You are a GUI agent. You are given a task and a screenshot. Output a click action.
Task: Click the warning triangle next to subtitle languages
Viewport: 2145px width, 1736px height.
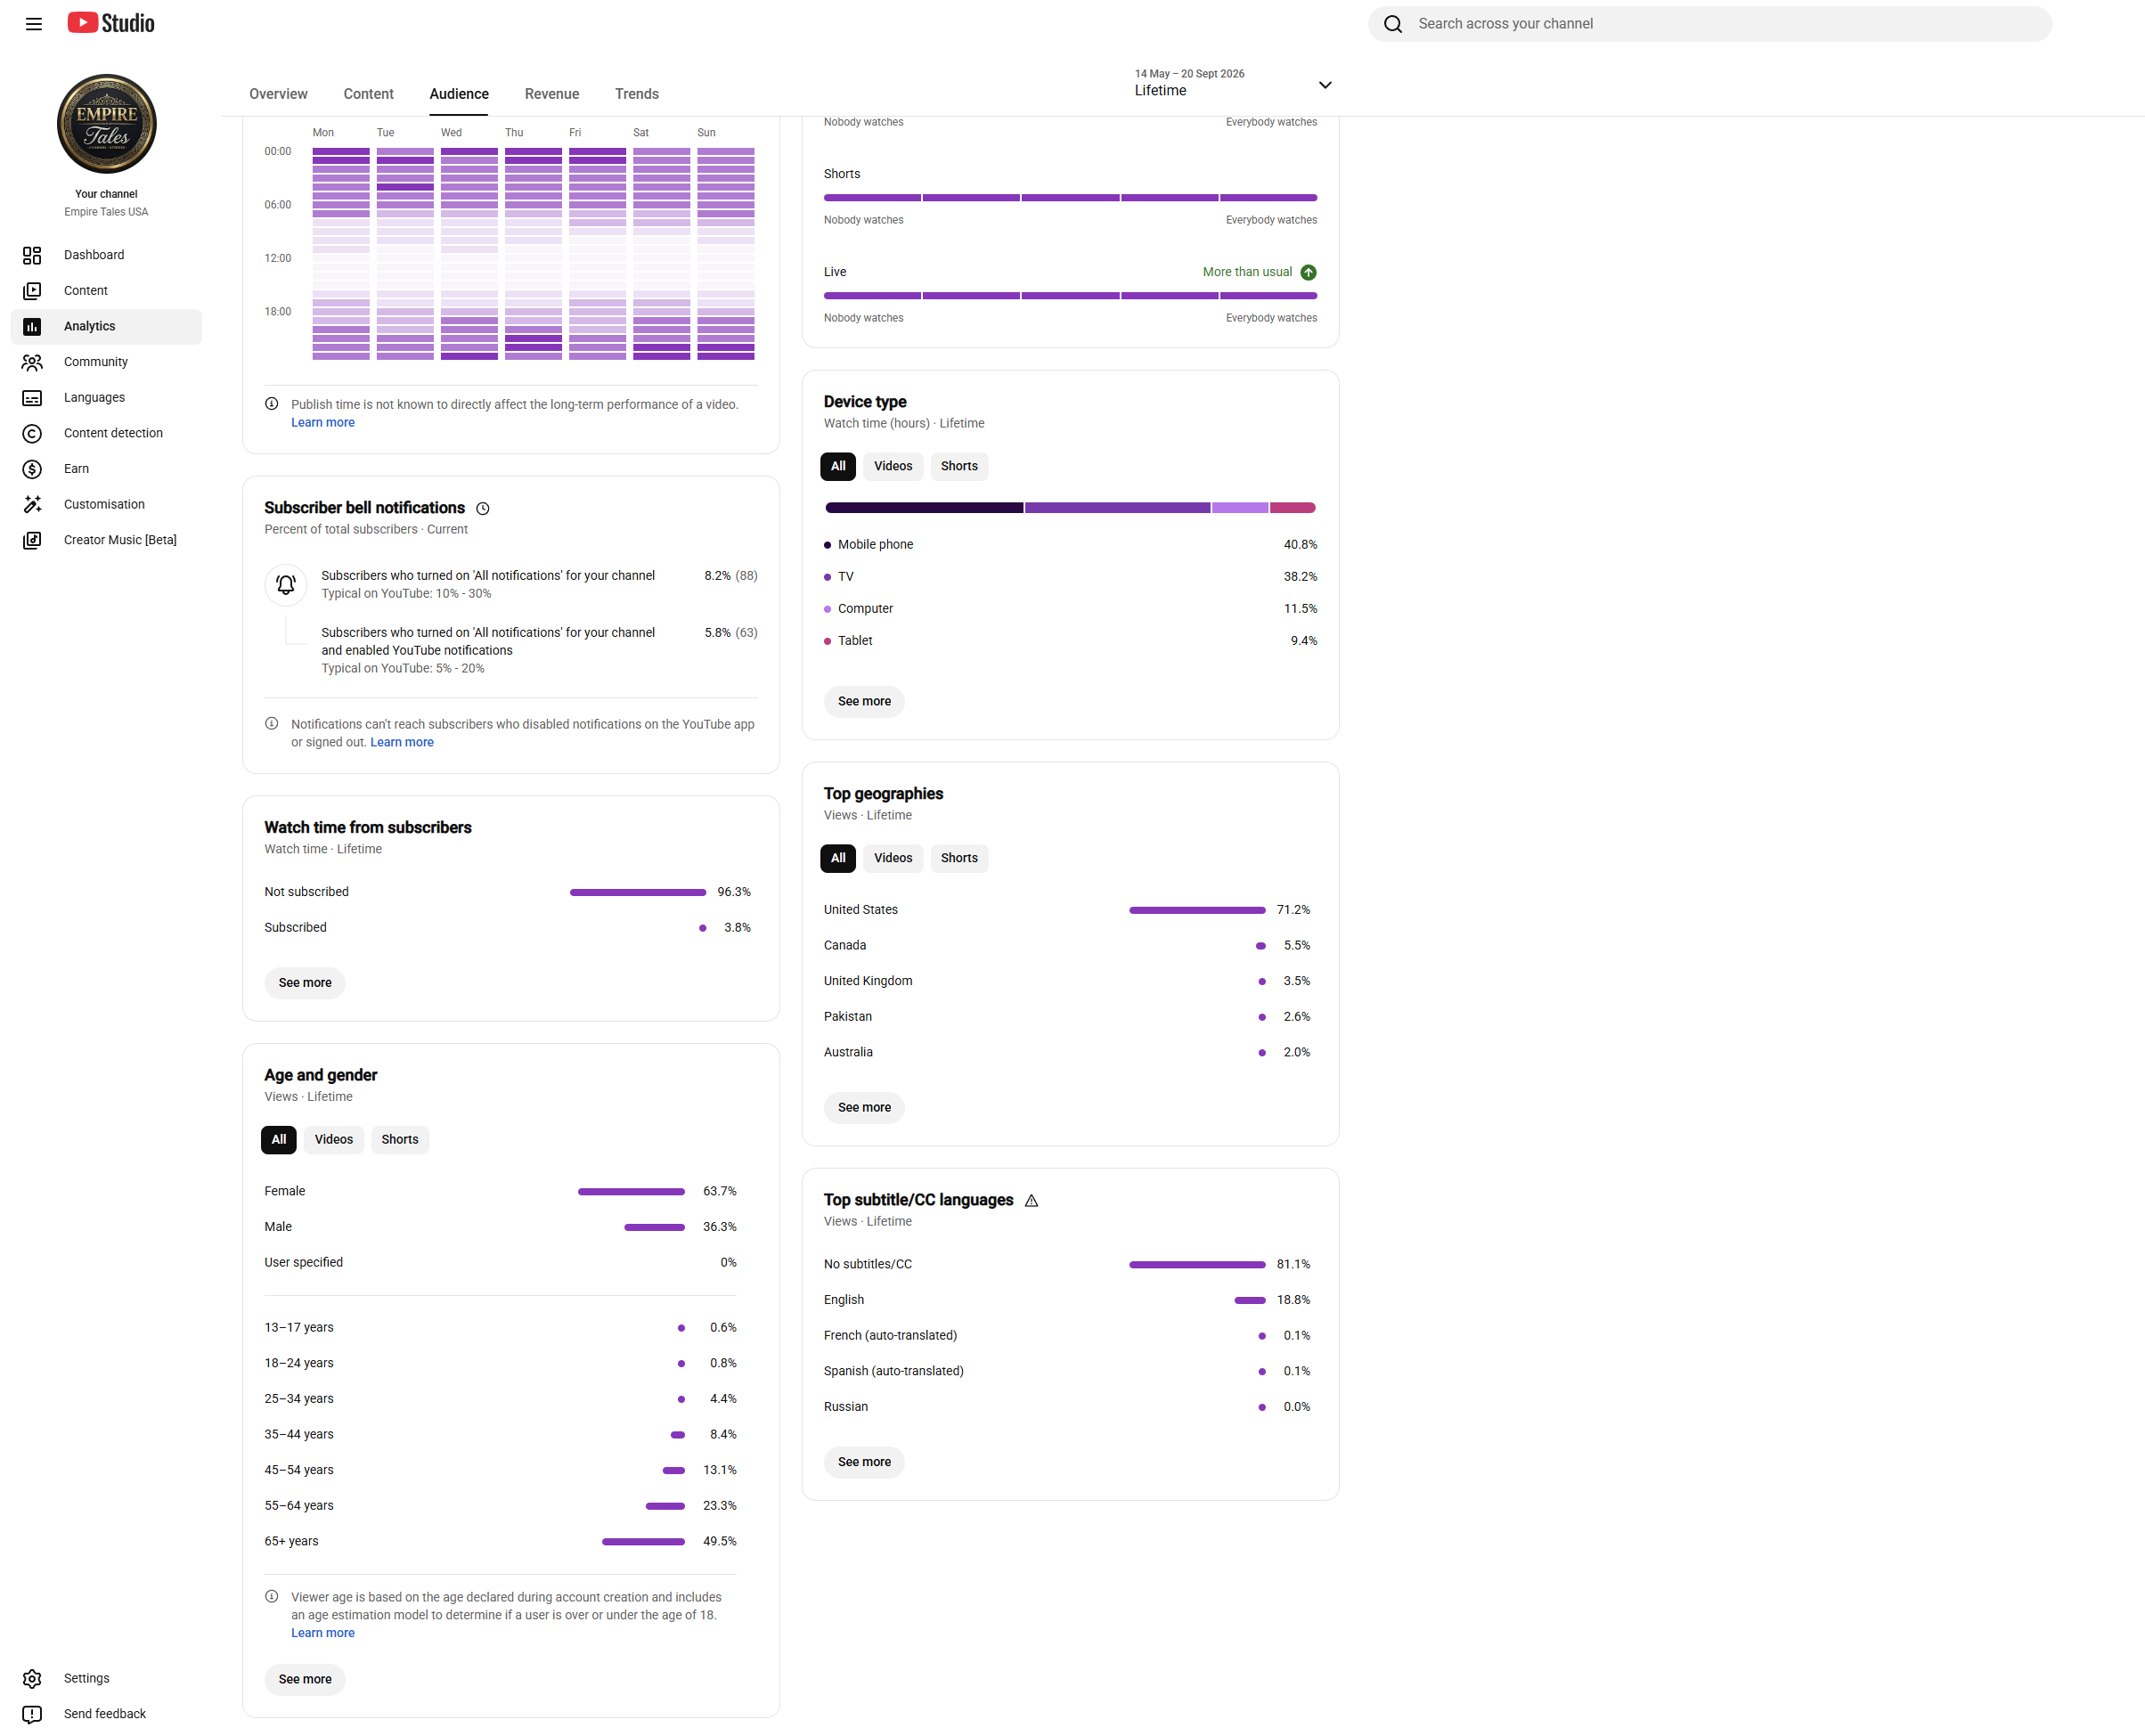pyautogui.click(x=1031, y=1200)
